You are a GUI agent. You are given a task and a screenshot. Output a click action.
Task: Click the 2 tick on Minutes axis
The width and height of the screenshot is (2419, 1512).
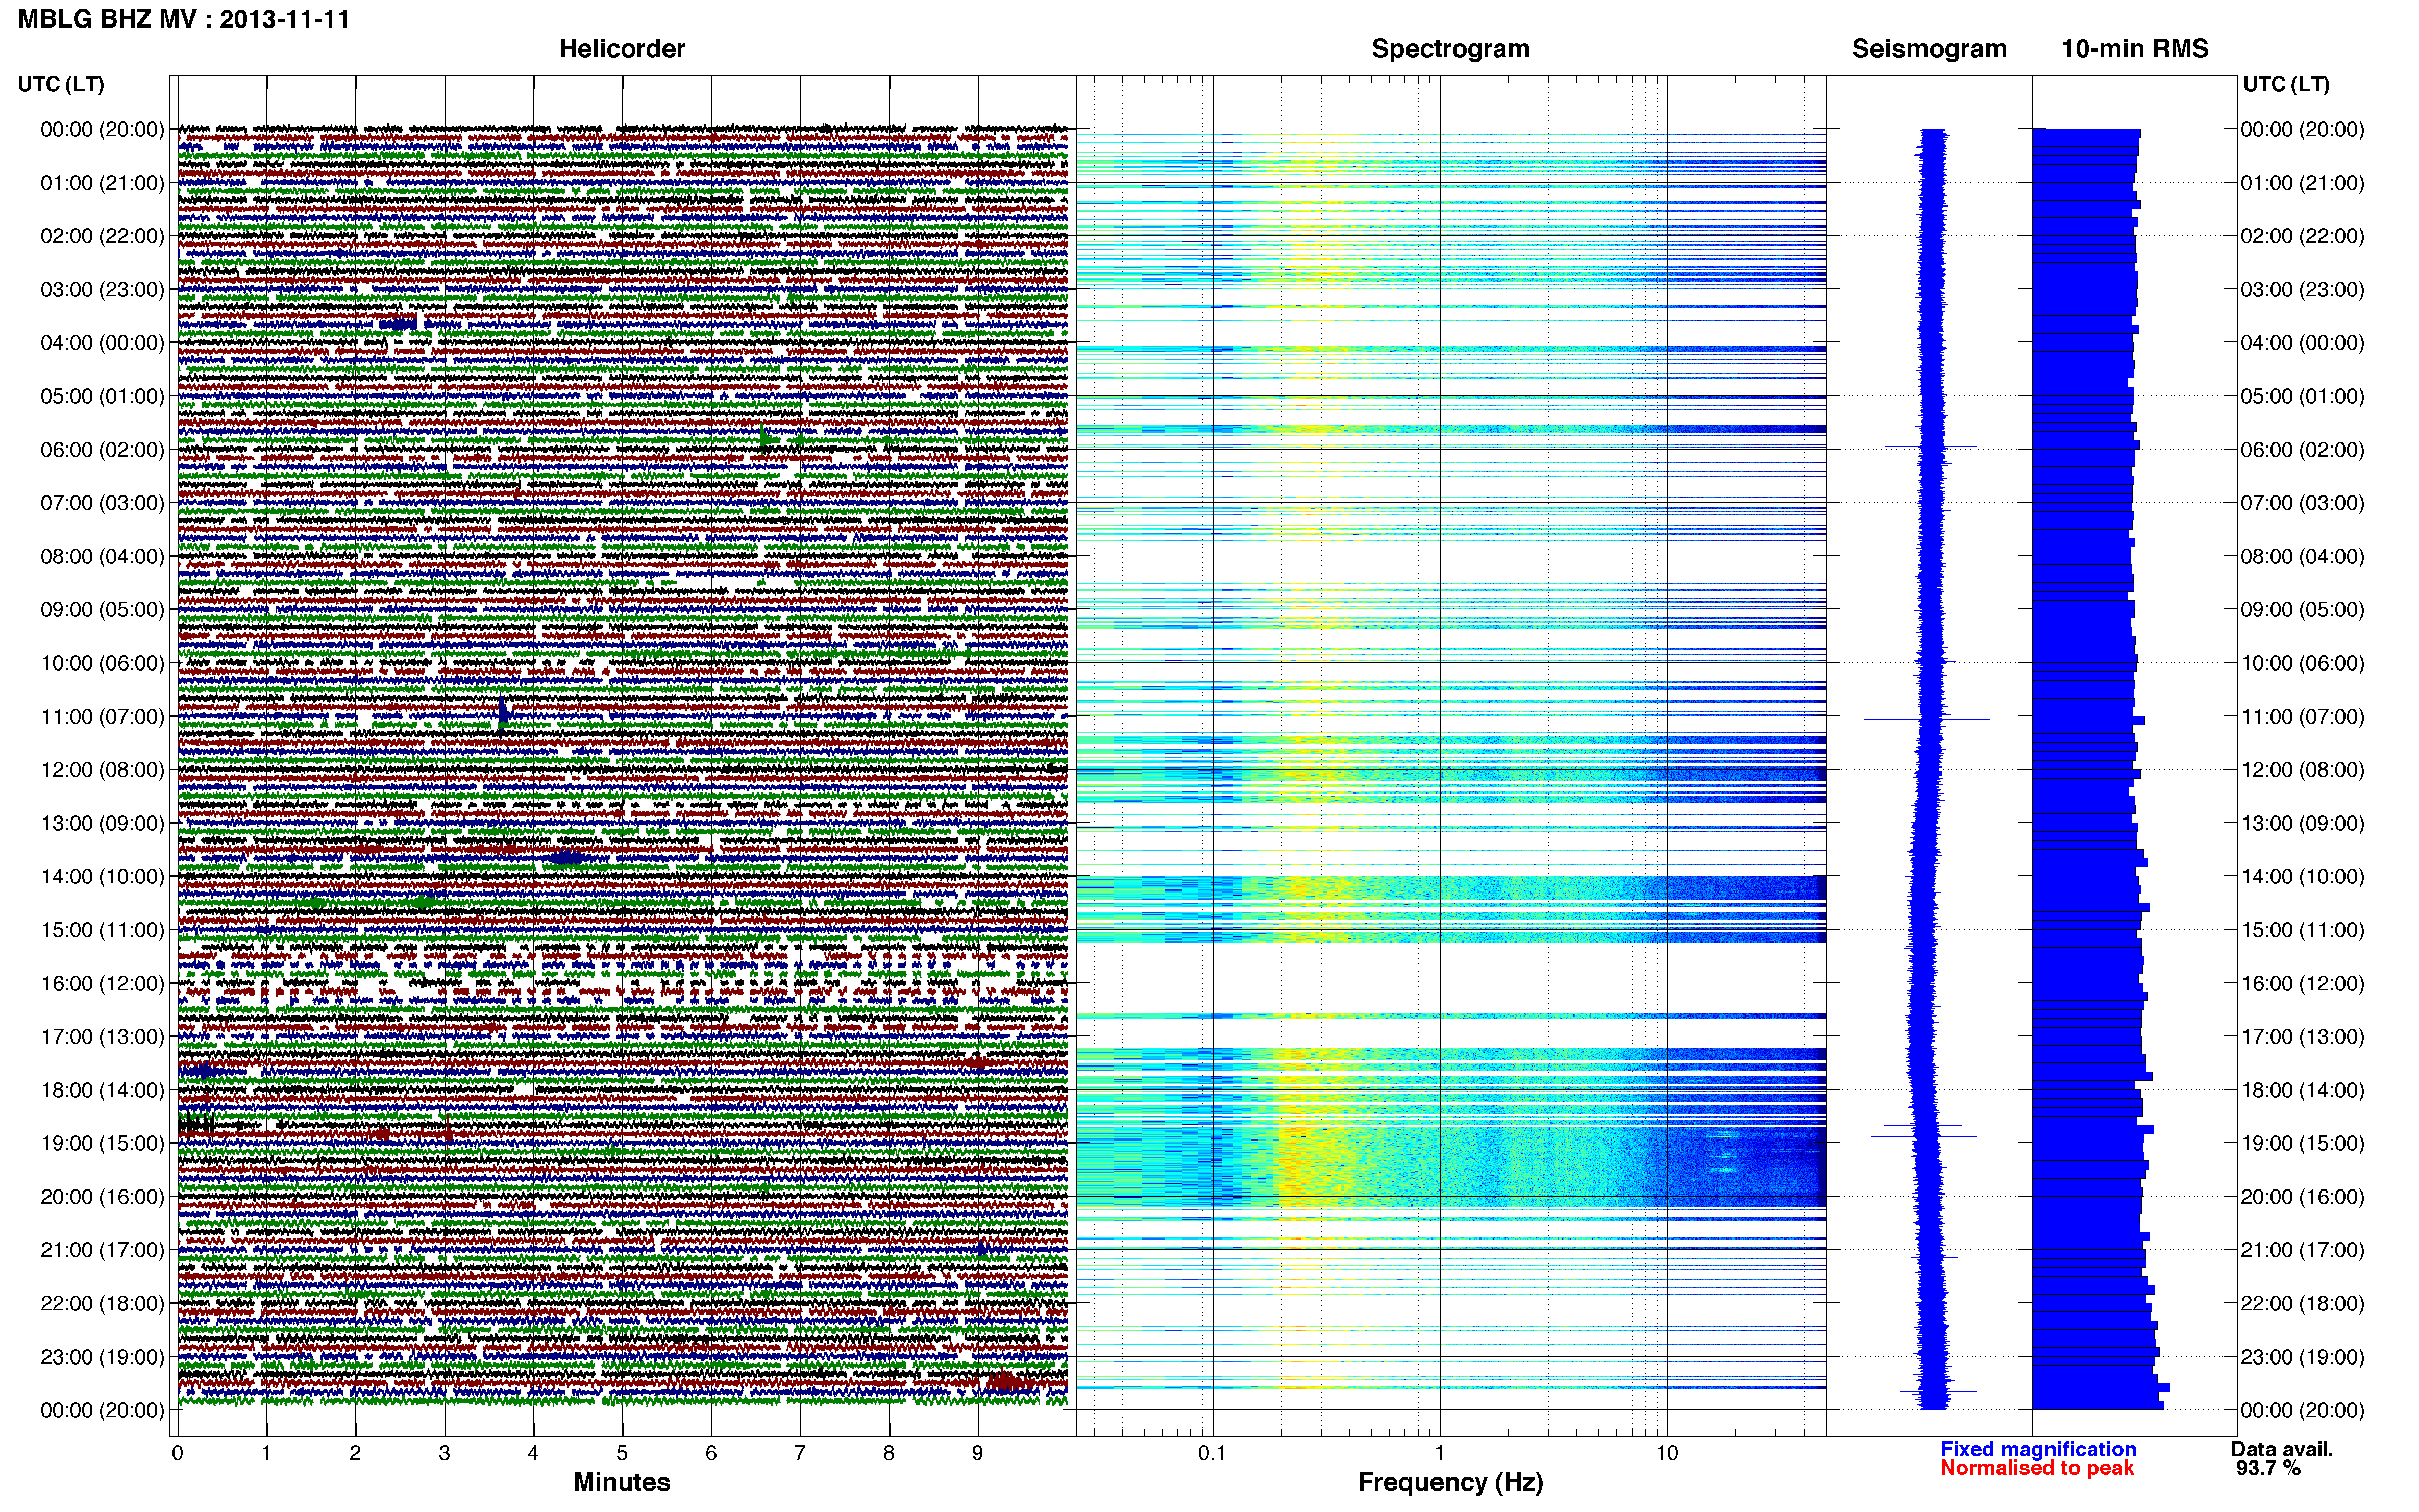(x=355, y=1453)
